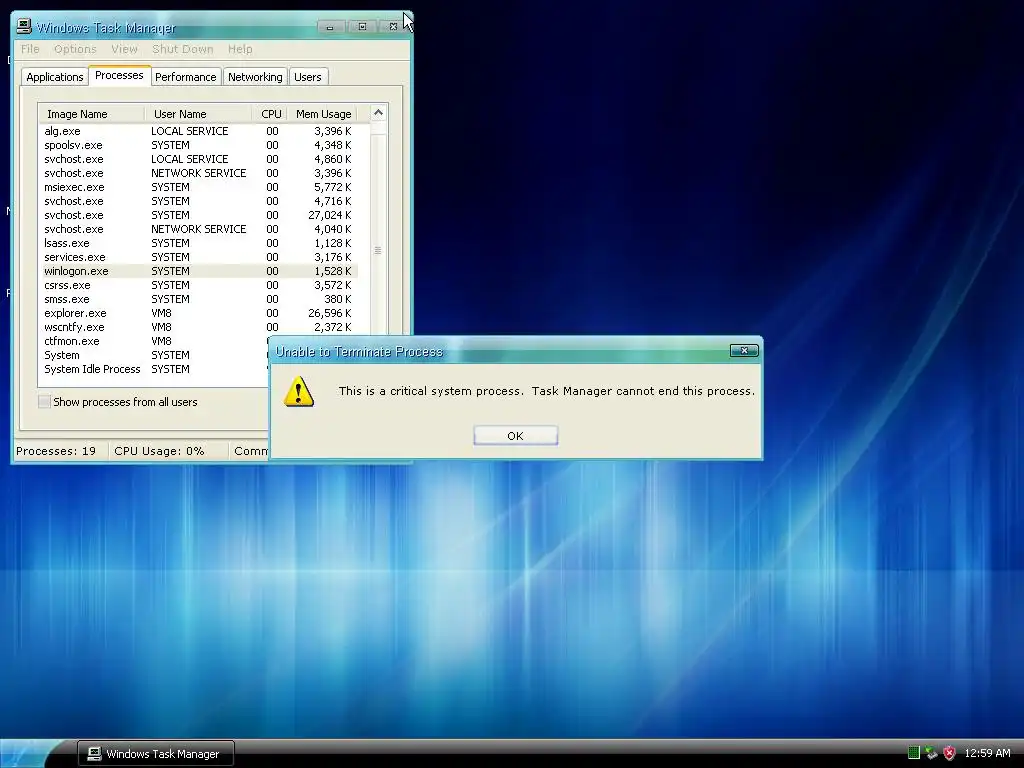Click the red security shield tray icon

pos(950,753)
